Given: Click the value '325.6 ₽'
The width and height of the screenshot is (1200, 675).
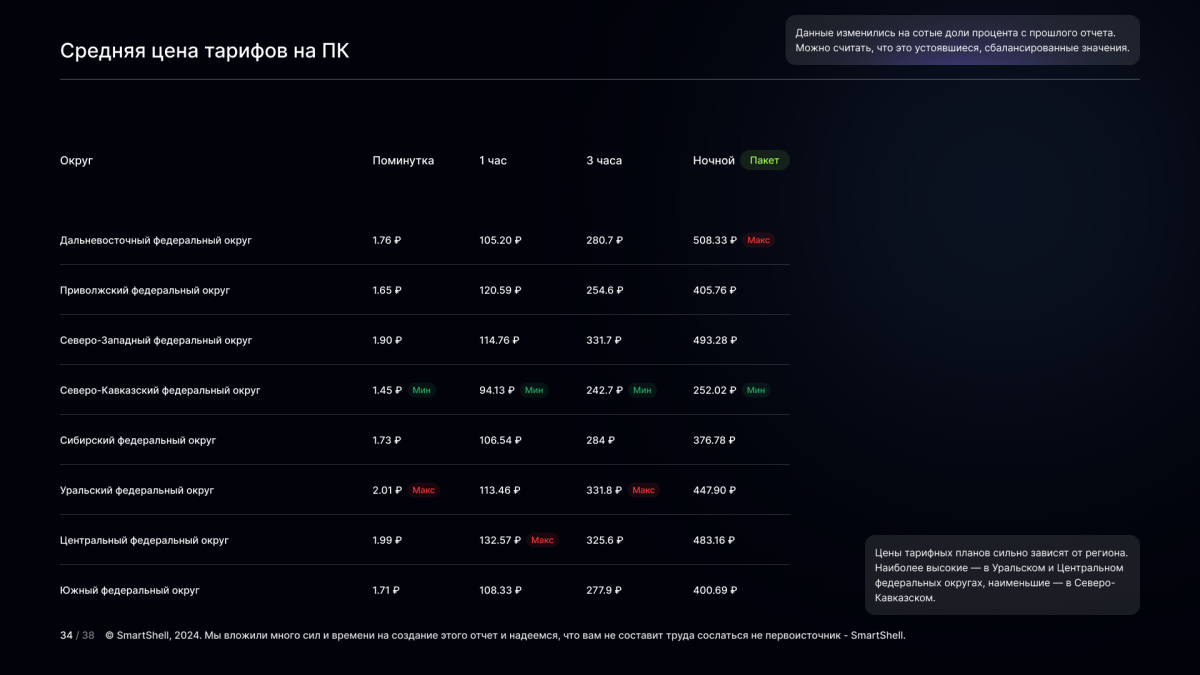Looking at the screenshot, I should coord(605,541).
